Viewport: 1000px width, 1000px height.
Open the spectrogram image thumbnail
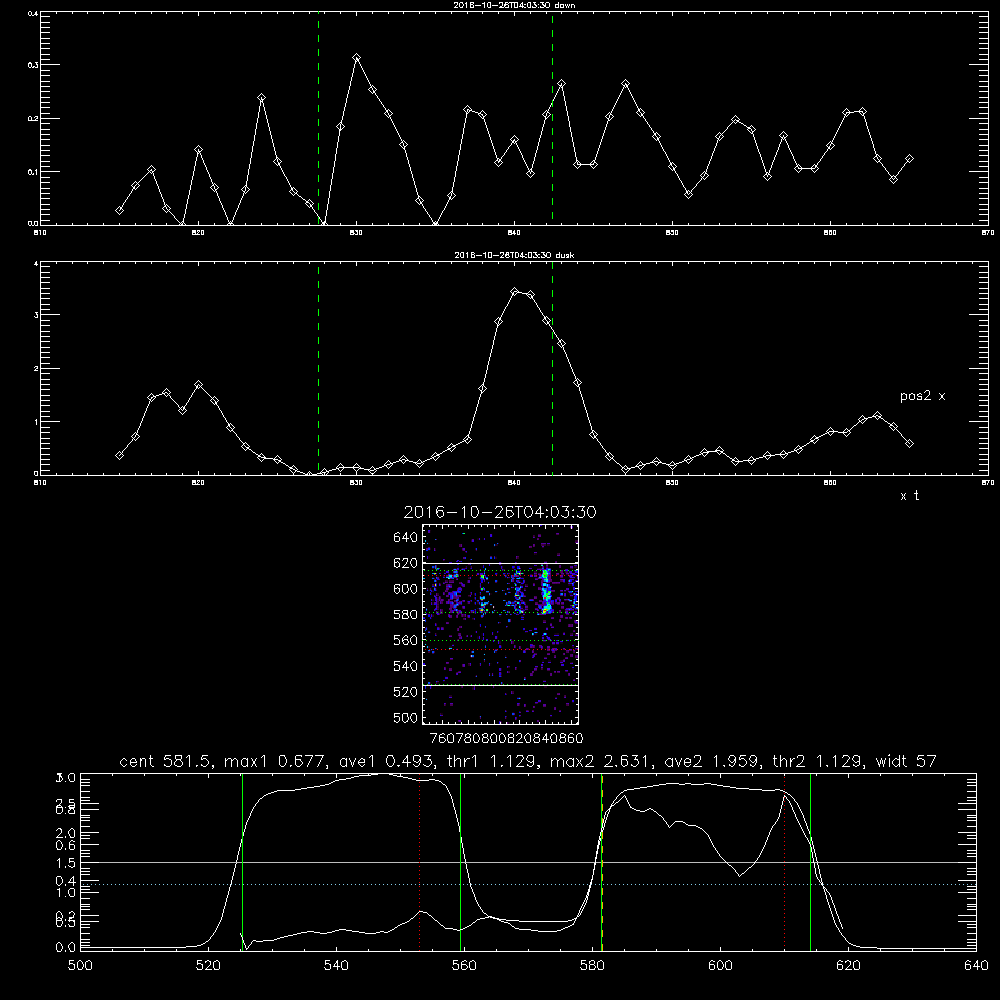pos(500,624)
